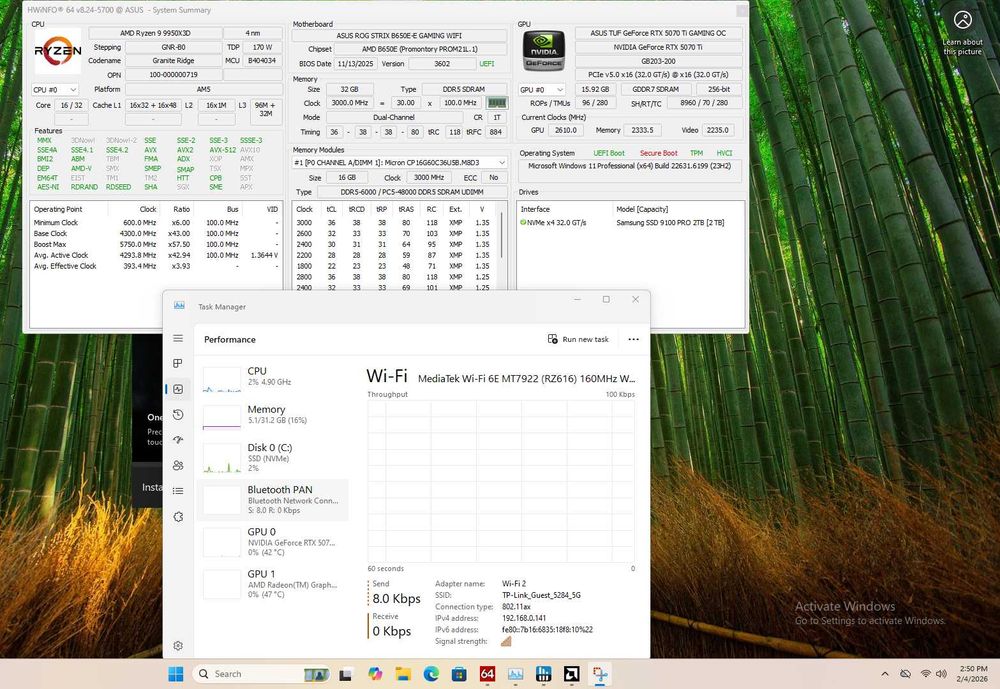Screen dimensions: 1000x689
Task: Switch to Task Manager taskbar icon
Action: click(x=515, y=674)
